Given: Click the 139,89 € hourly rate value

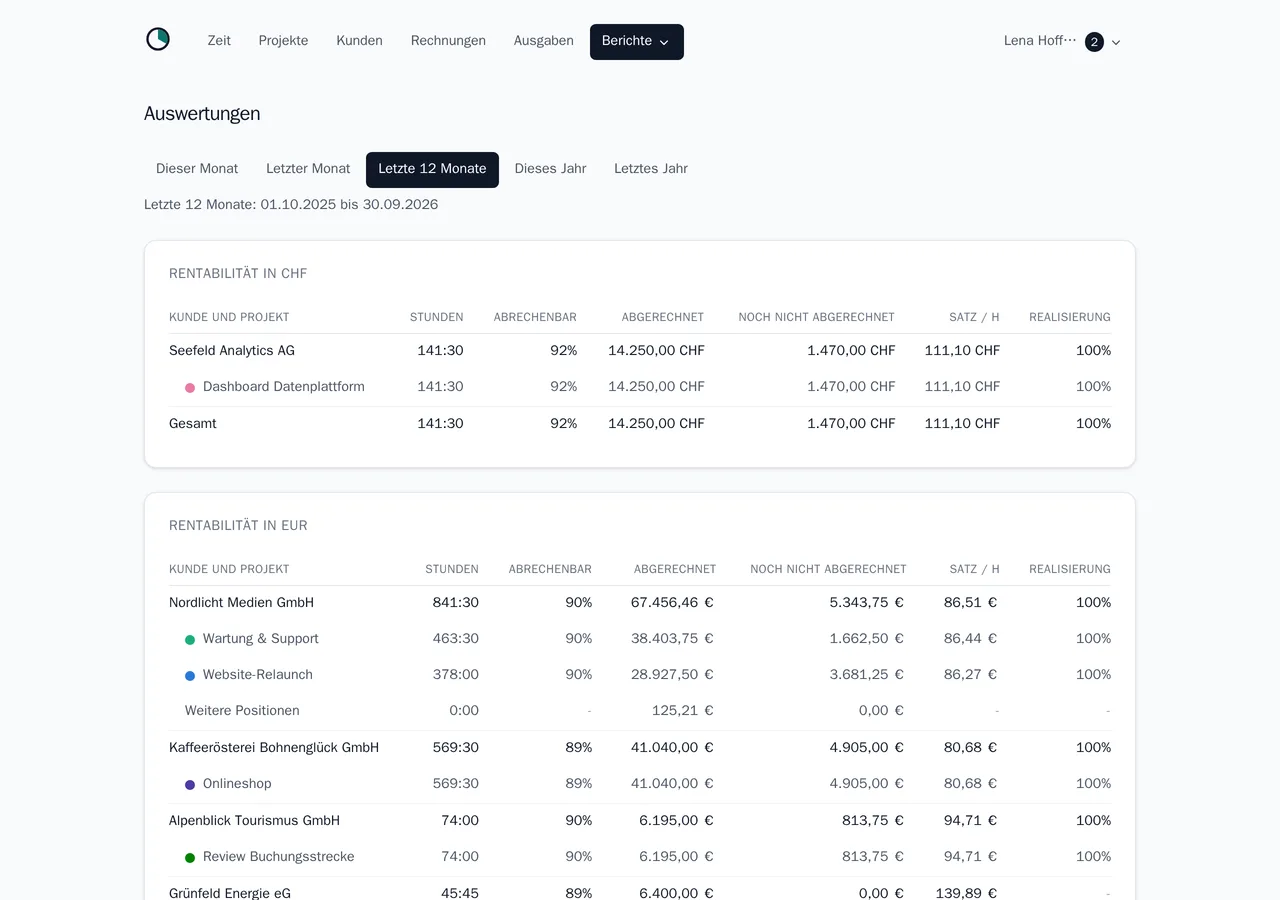Looking at the screenshot, I should coord(966,893).
